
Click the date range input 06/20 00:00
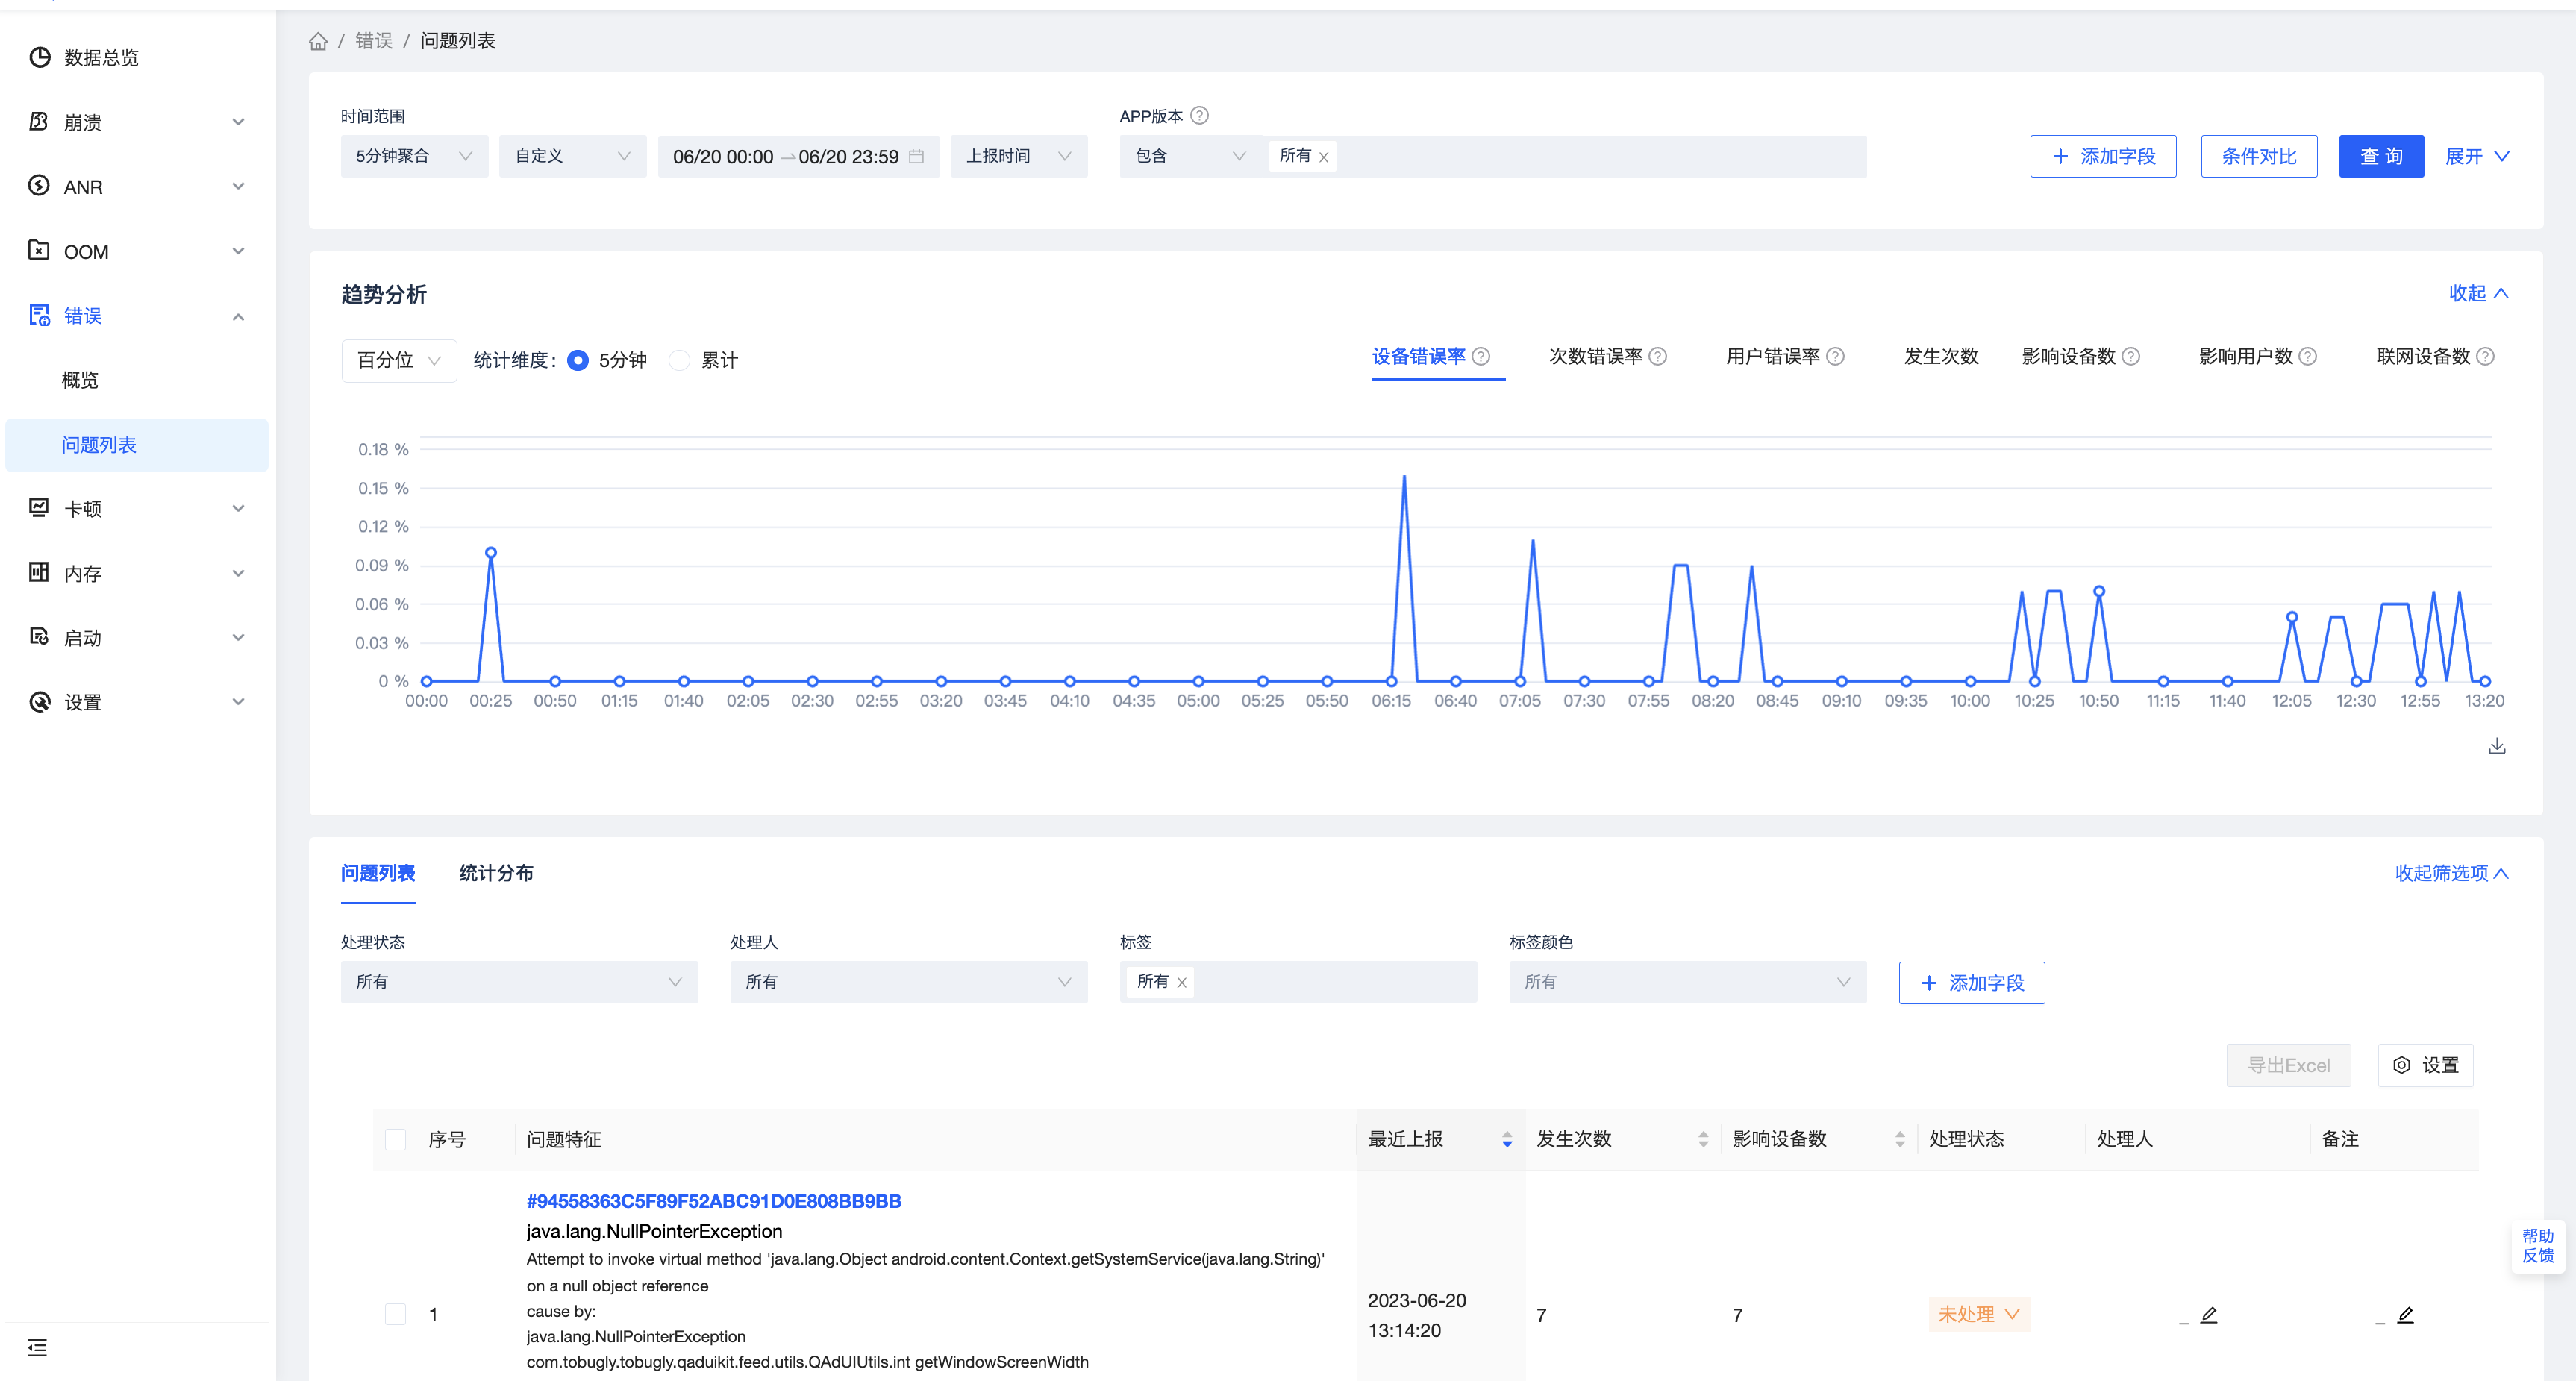[723, 157]
